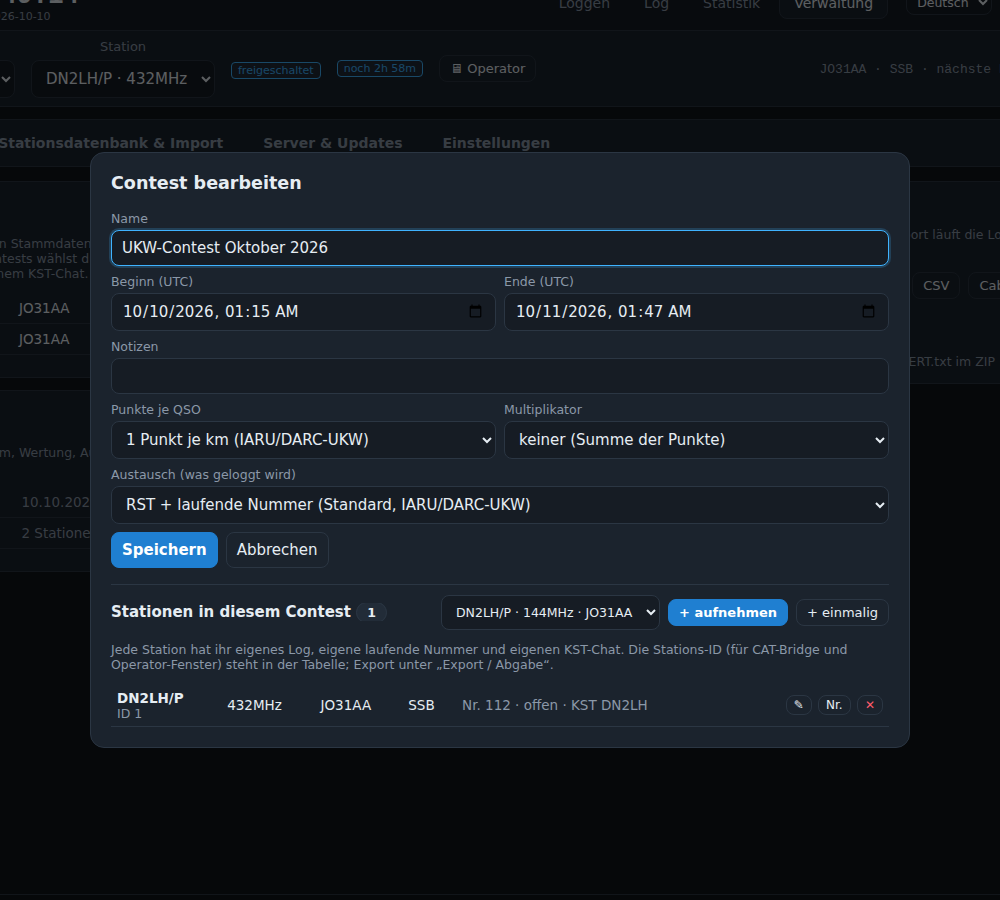Click the + aufnehmen button
The height and width of the screenshot is (900, 1000).
tap(728, 612)
